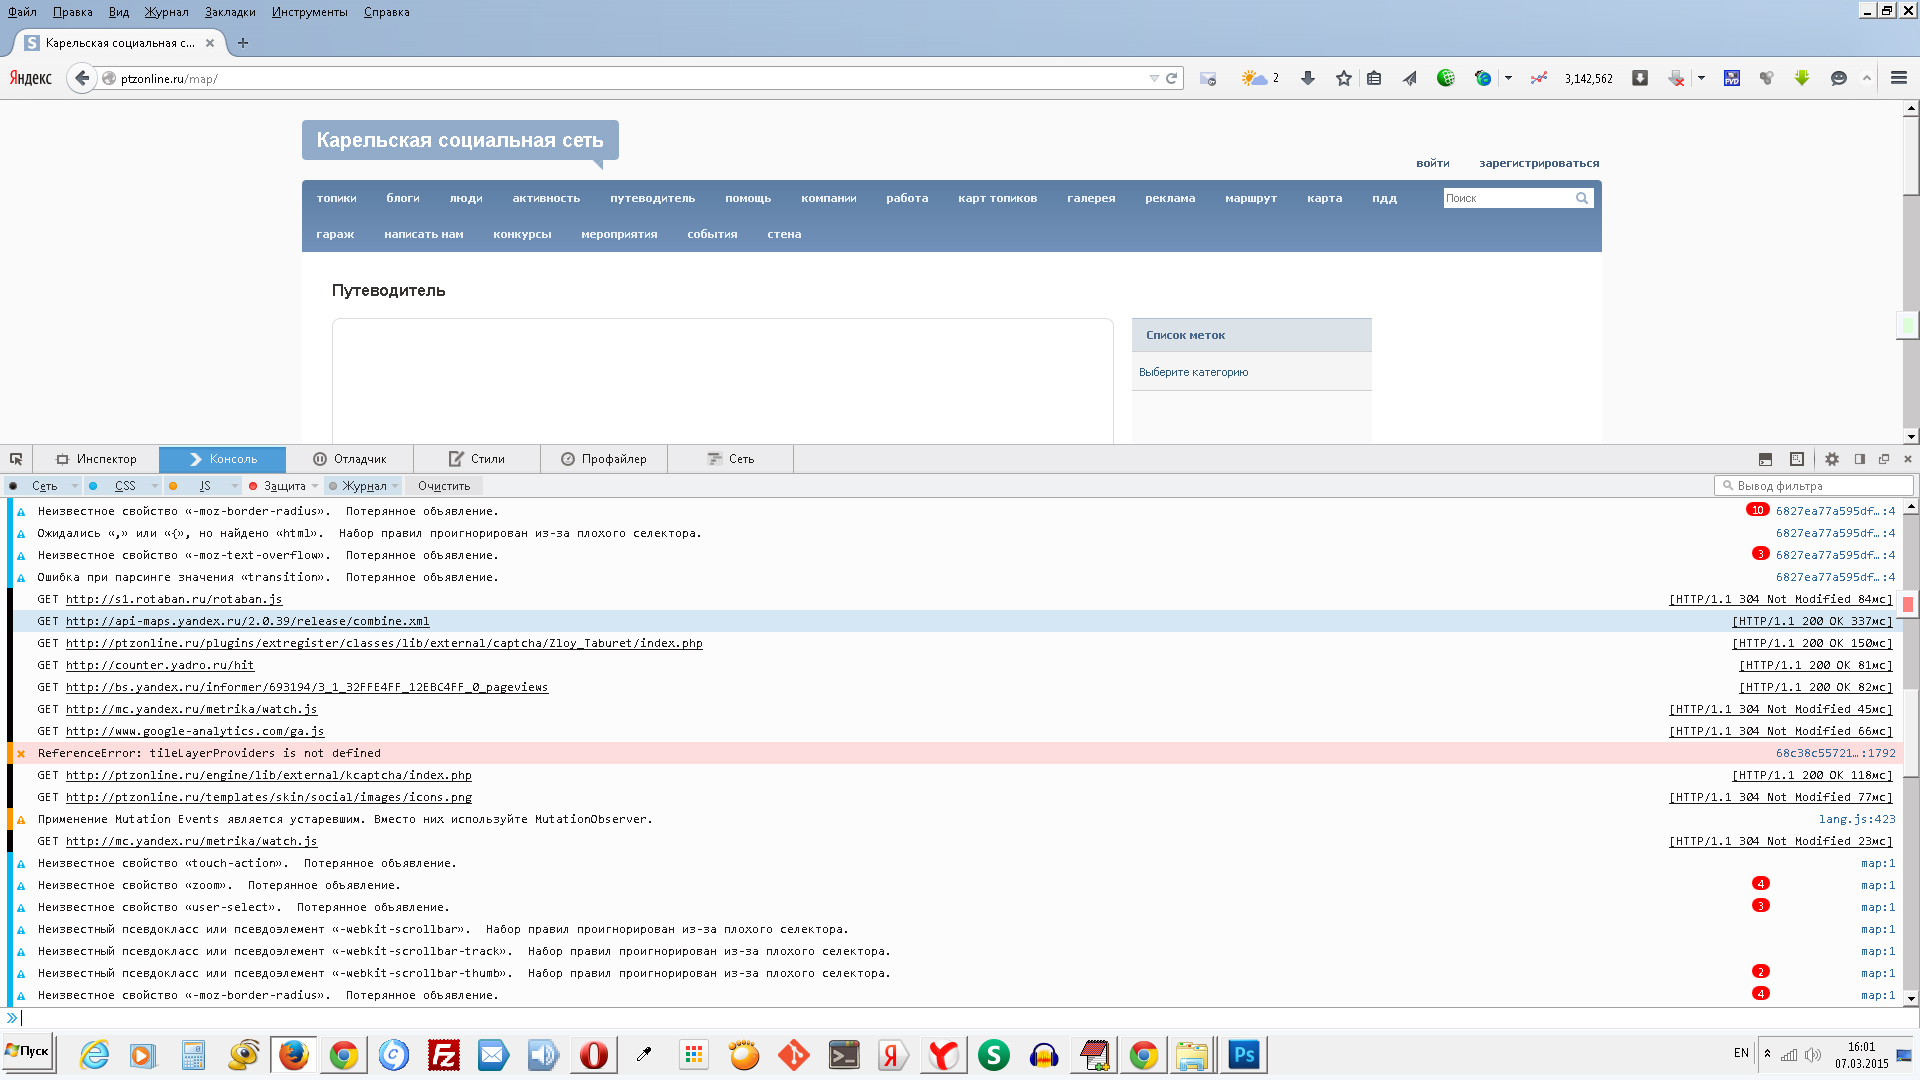Show bookmarks list clipboard icon

pos(1374,78)
